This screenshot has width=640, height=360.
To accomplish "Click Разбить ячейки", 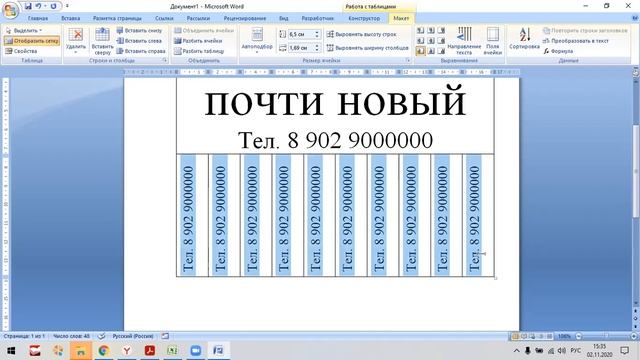I will coord(198,41).
